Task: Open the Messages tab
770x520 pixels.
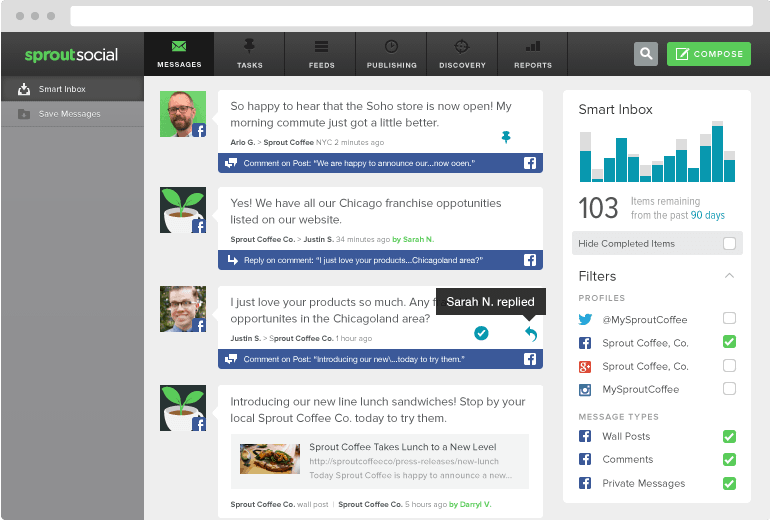Action: tap(179, 54)
